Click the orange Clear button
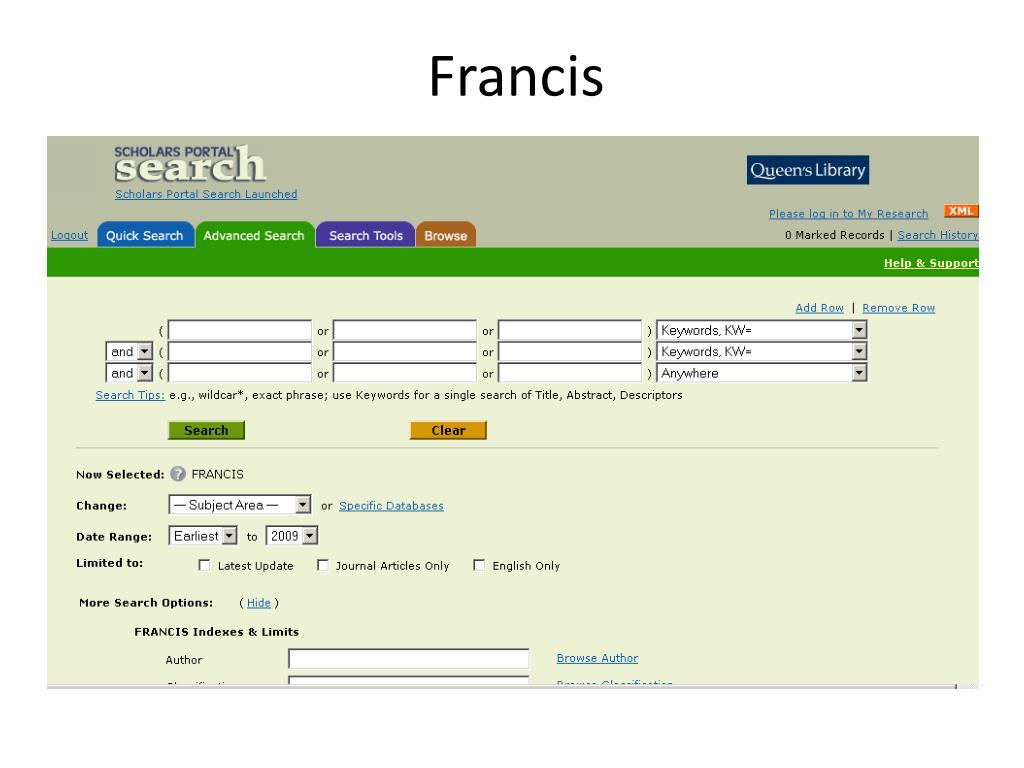 click(449, 430)
